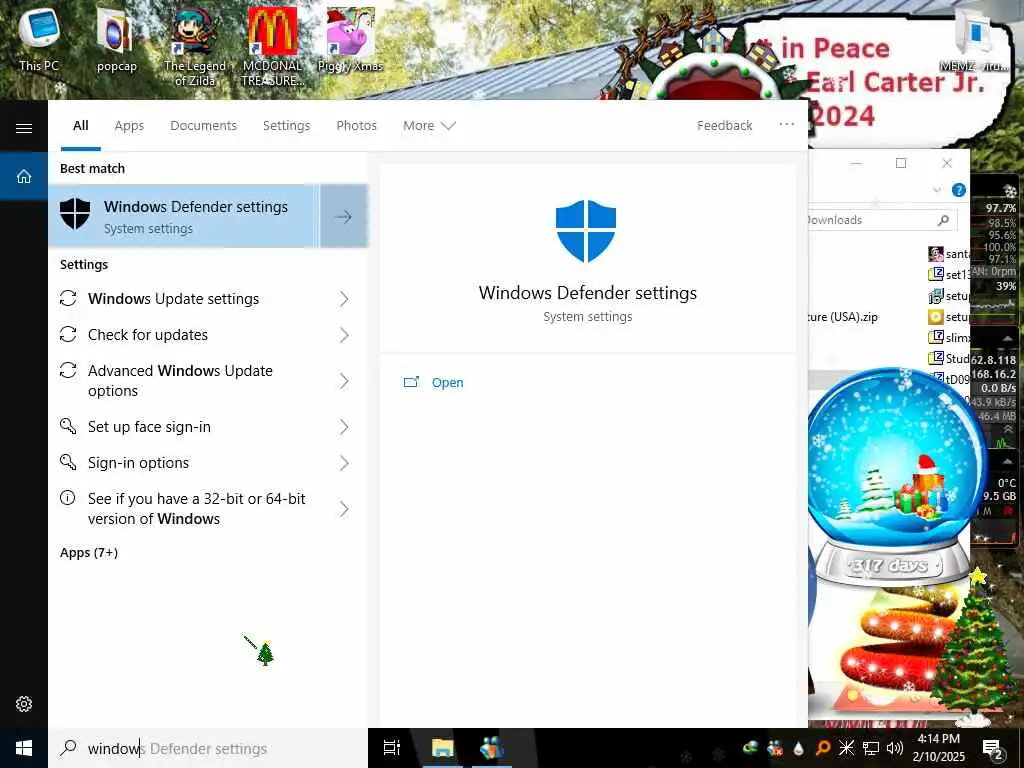Screen dimensions: 1024x768
Task: Click the blue Windows Defender shield logo
Action: click(586, 231)
